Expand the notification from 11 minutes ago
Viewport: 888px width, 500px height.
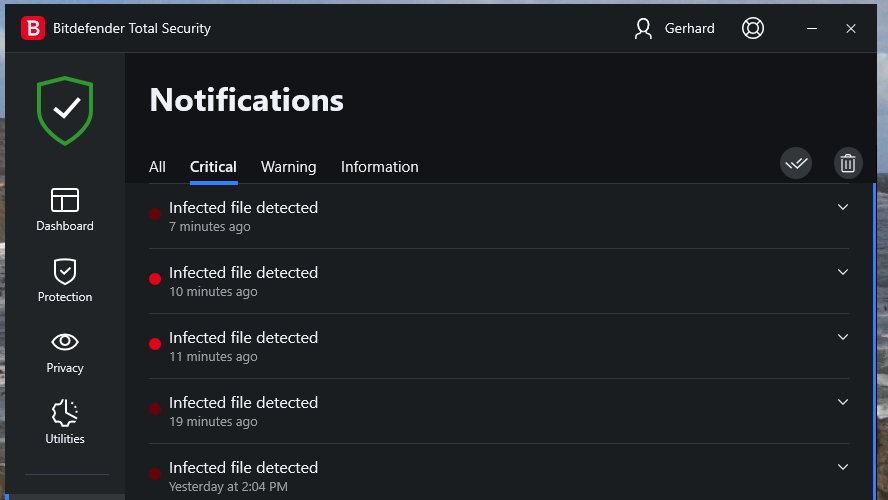click(x=842, y=337)
